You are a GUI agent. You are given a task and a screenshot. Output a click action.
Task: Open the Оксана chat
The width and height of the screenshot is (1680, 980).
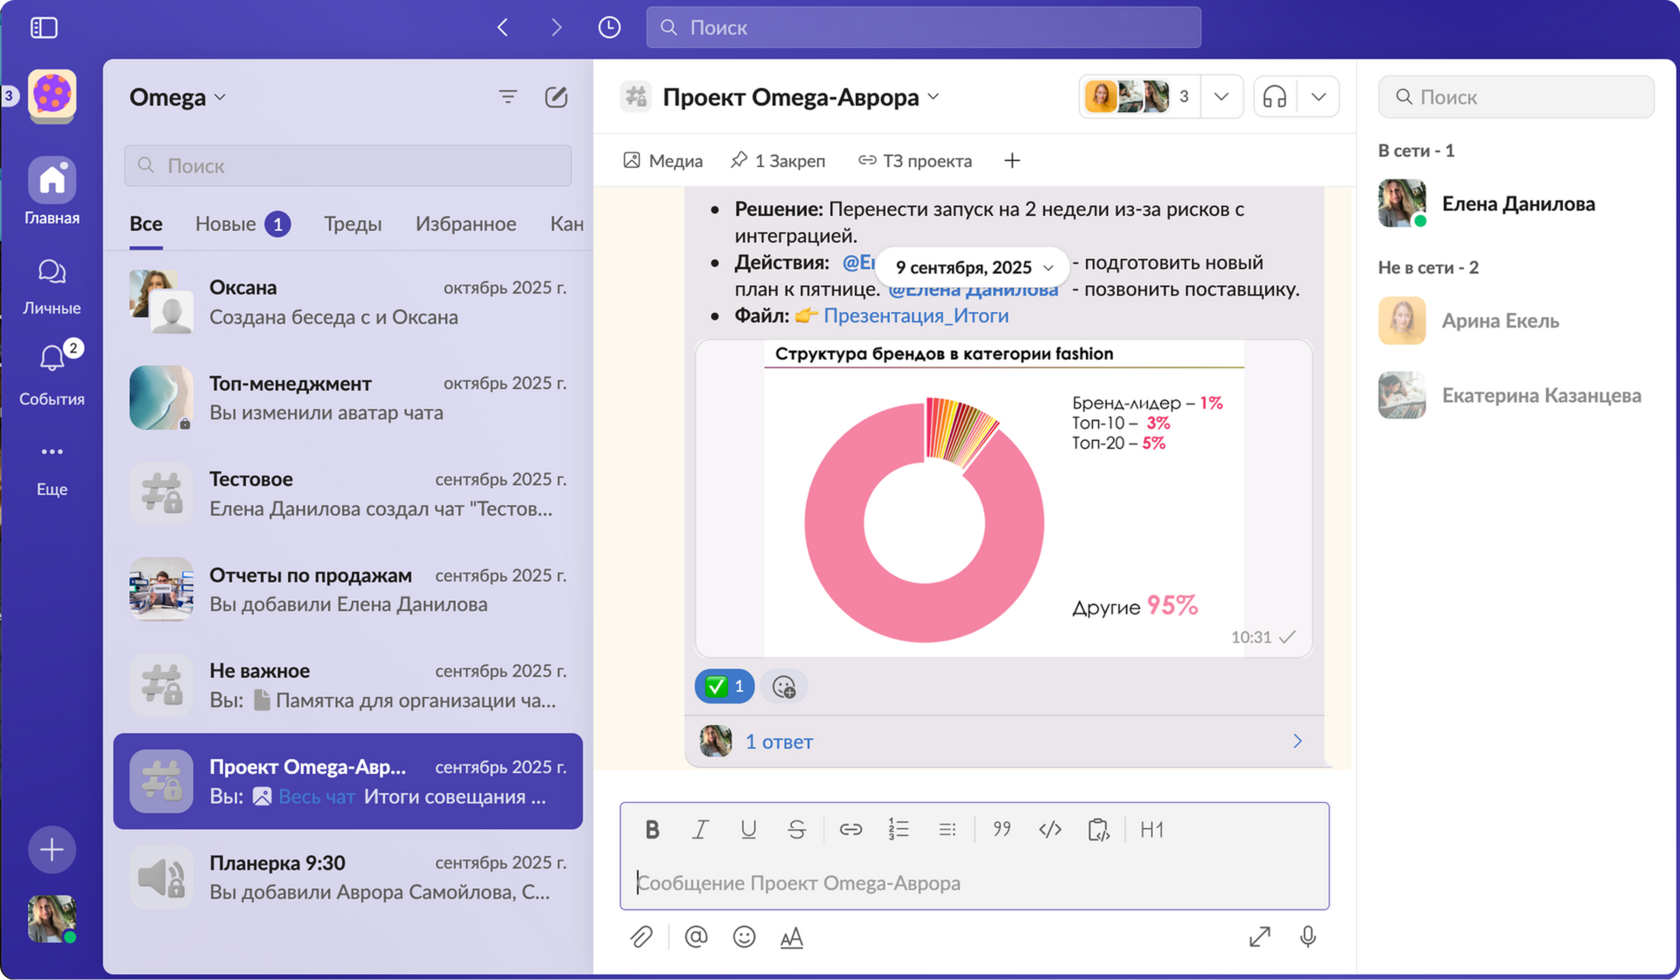click(x=348, y=301)
